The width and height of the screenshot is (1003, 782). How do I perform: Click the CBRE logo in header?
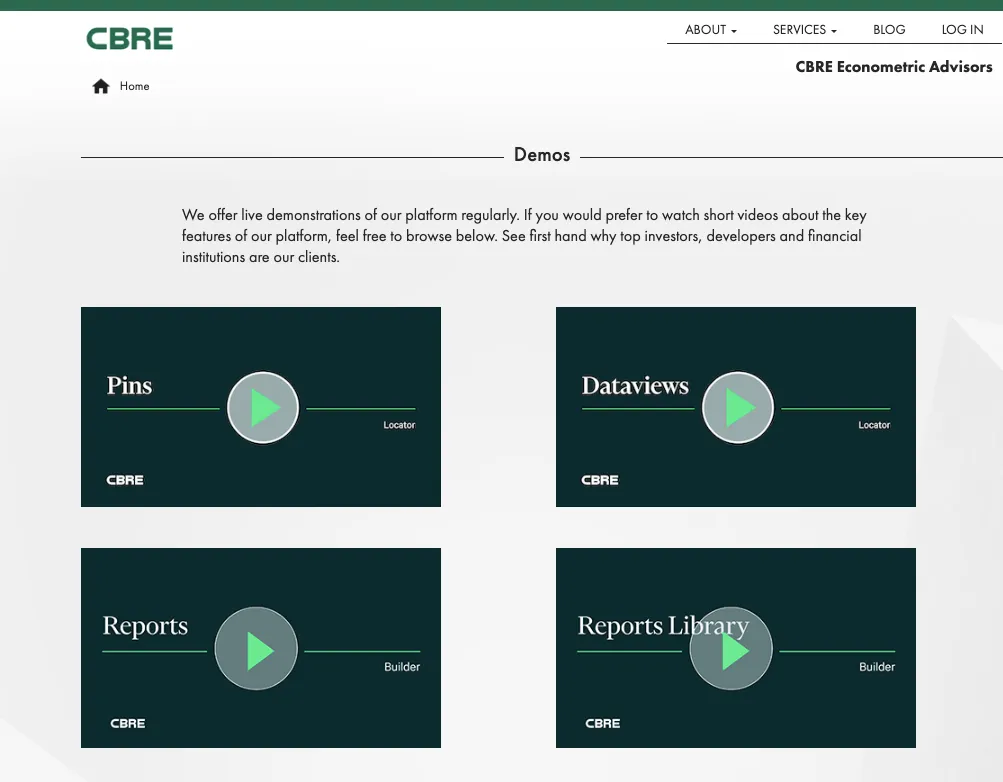(130, 38)
